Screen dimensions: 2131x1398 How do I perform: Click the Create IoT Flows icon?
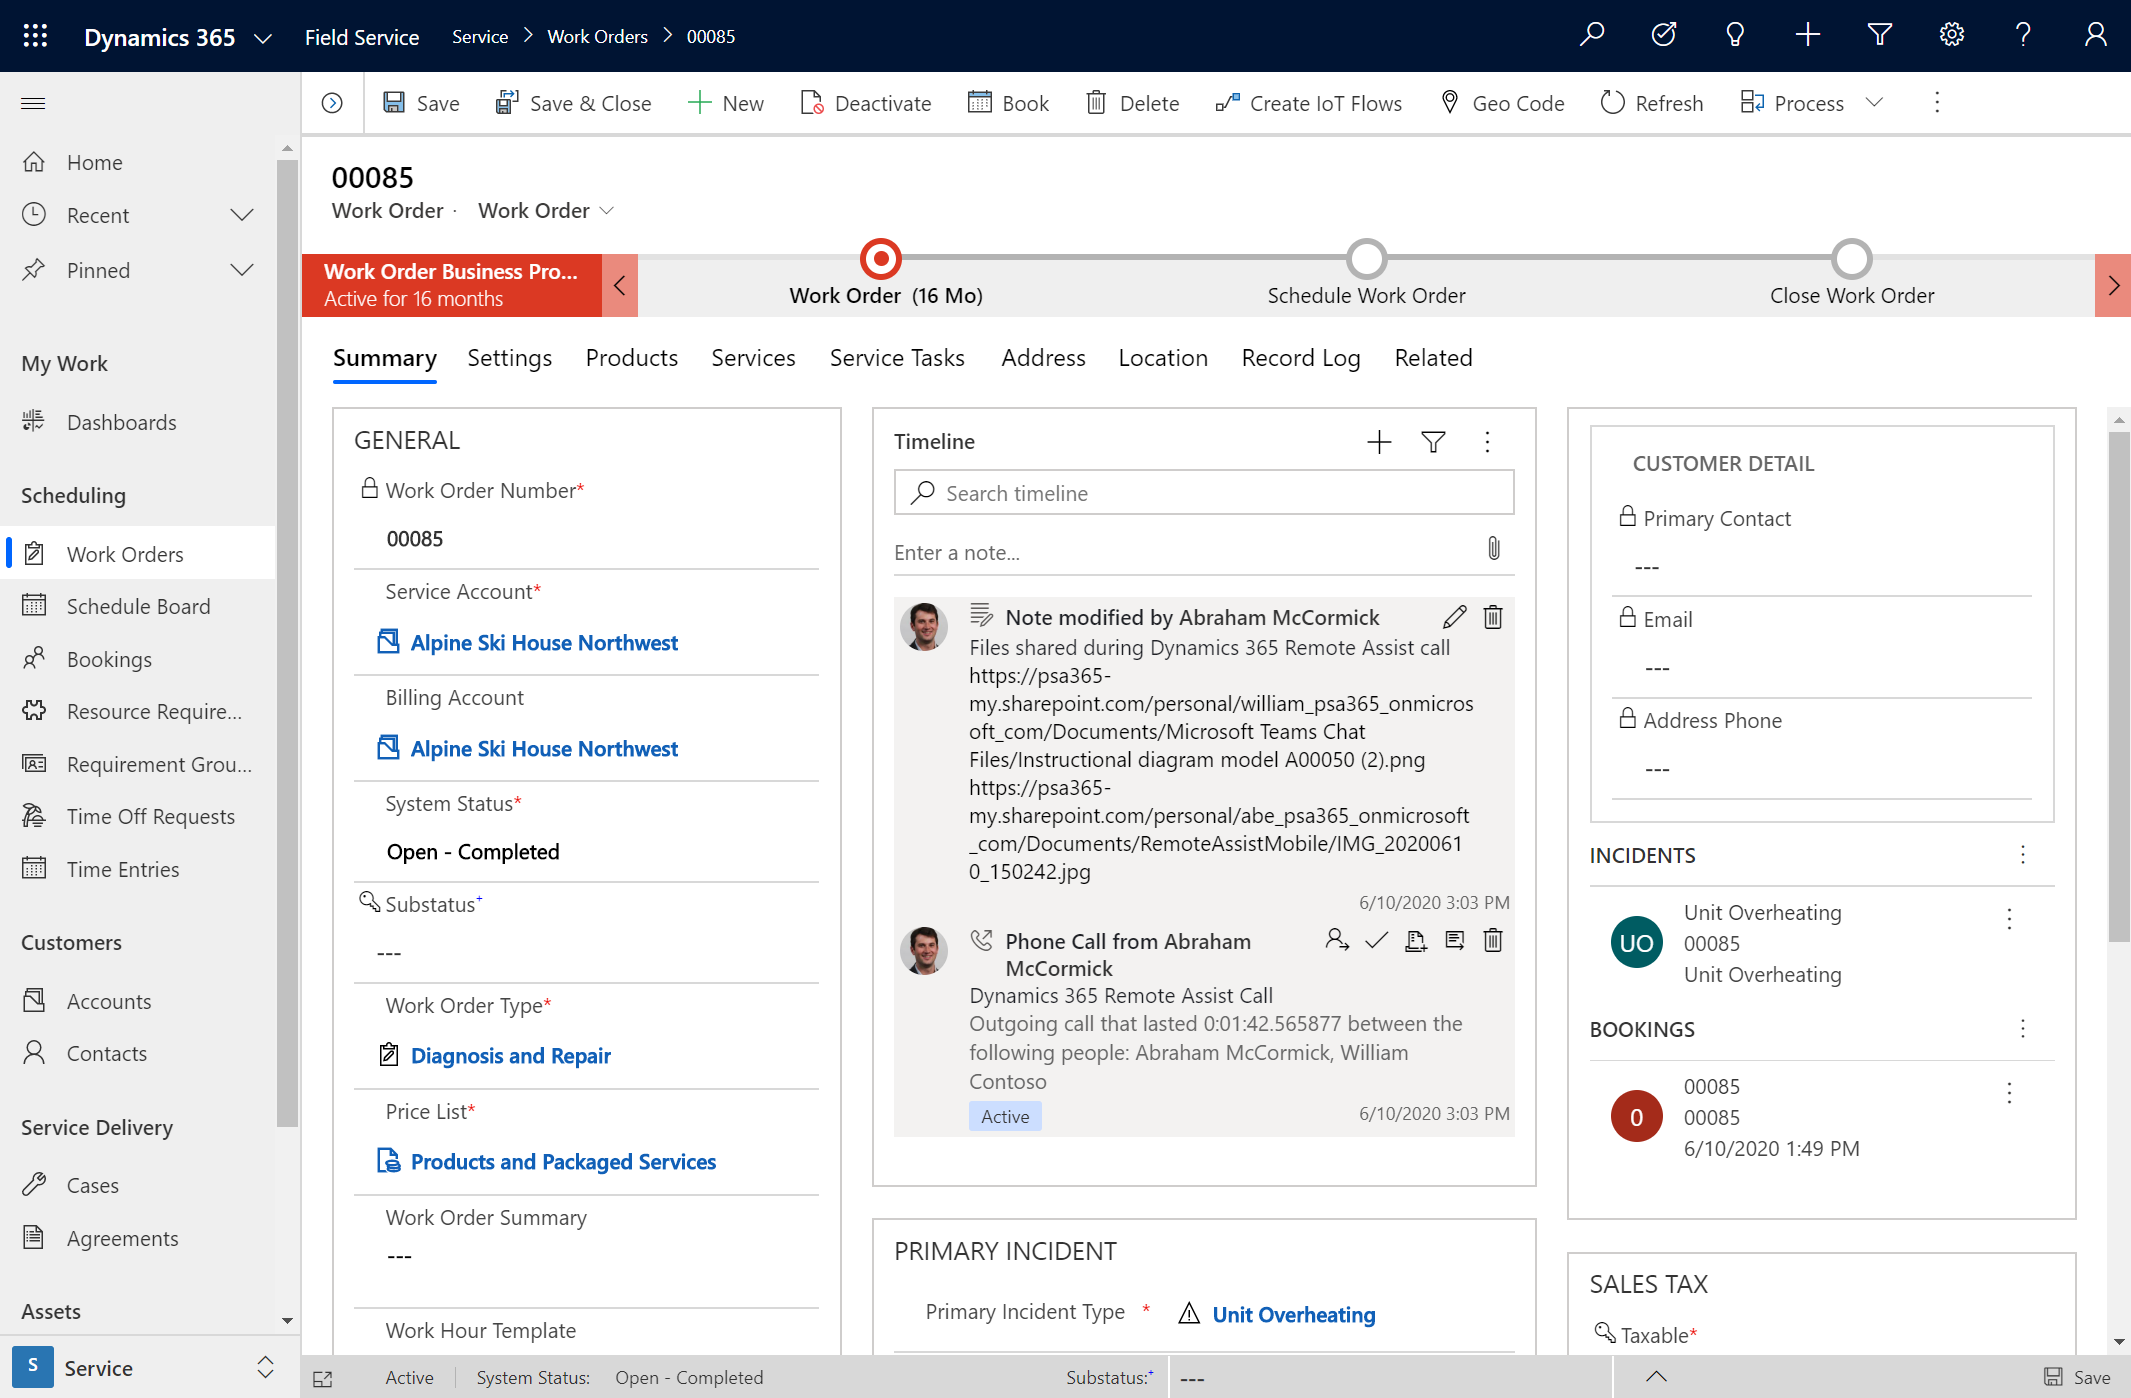tap(1227, 103)
